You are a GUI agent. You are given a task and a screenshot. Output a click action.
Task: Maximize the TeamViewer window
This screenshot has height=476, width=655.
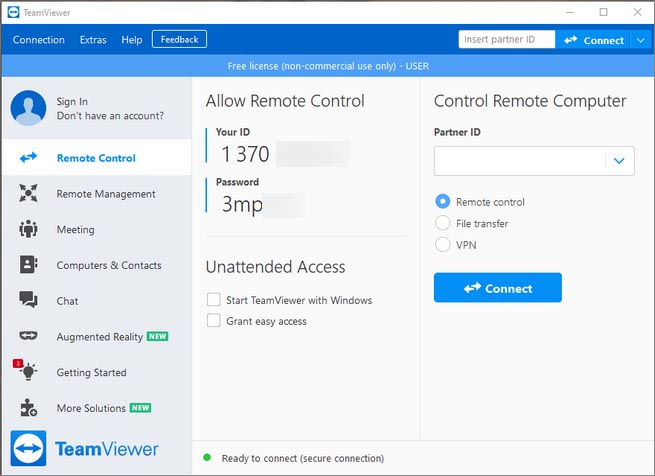604,12
